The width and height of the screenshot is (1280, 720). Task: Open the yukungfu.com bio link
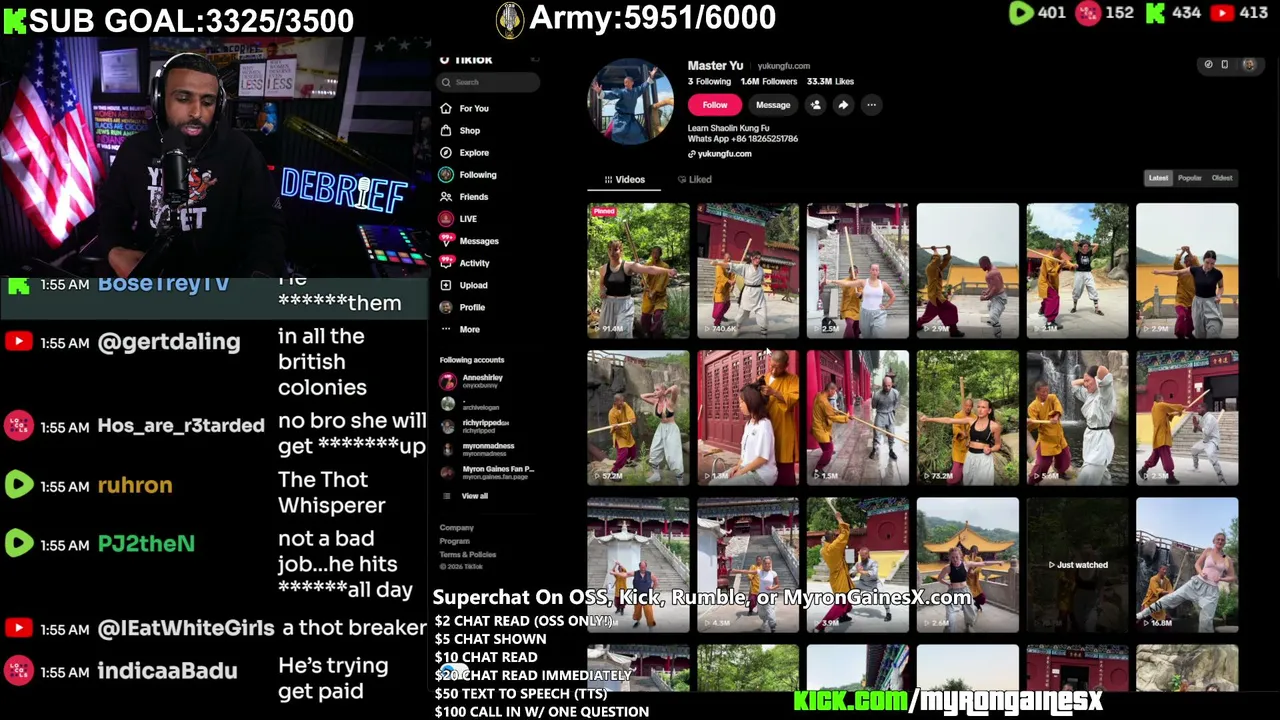pyautogui.click(x=724, y=154)
